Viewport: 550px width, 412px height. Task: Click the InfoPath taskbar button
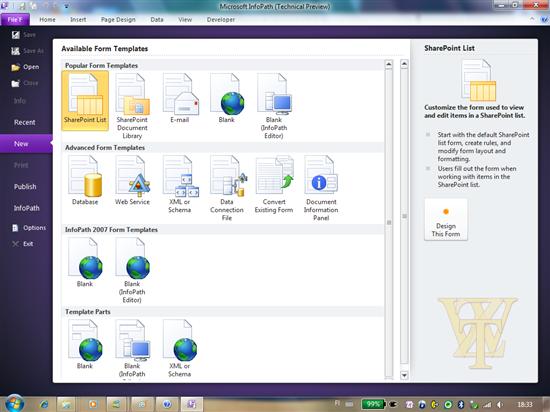tap(192, 404)
